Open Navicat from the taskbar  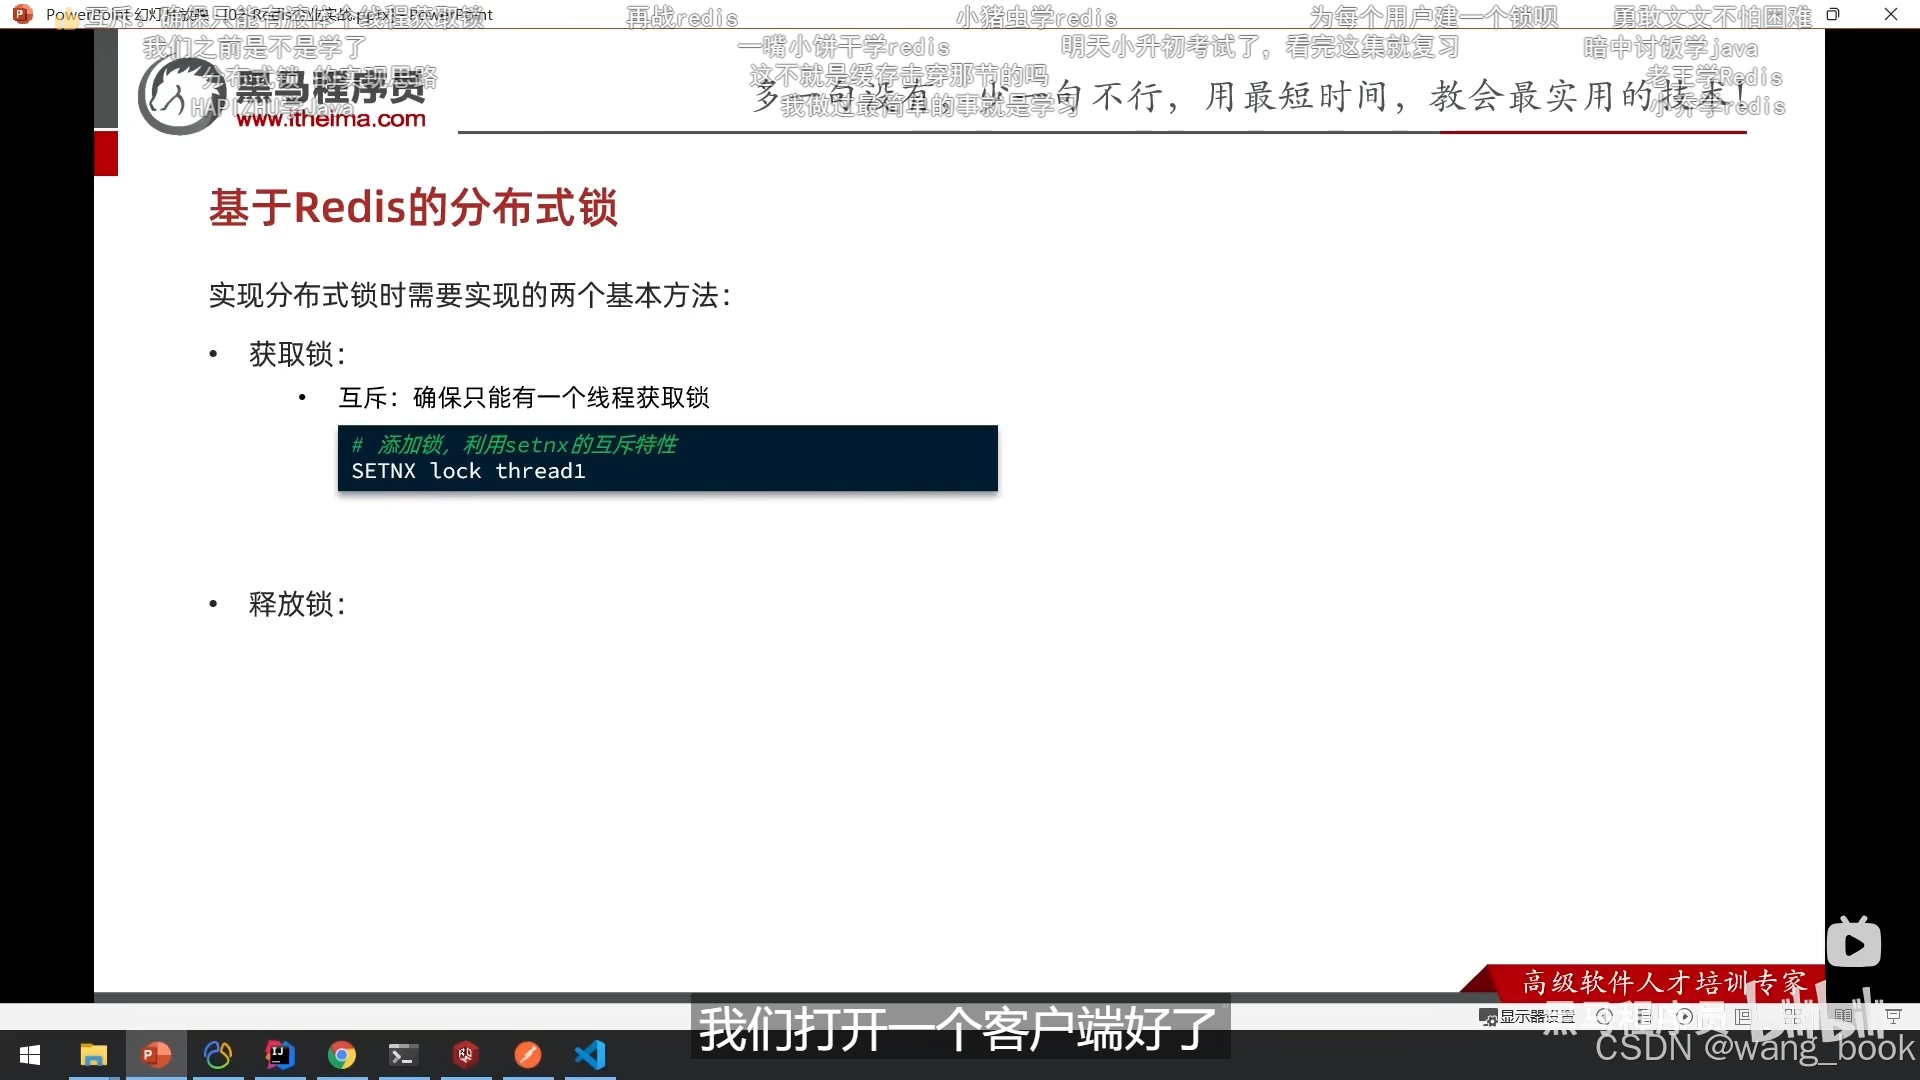pos(218,1055)
